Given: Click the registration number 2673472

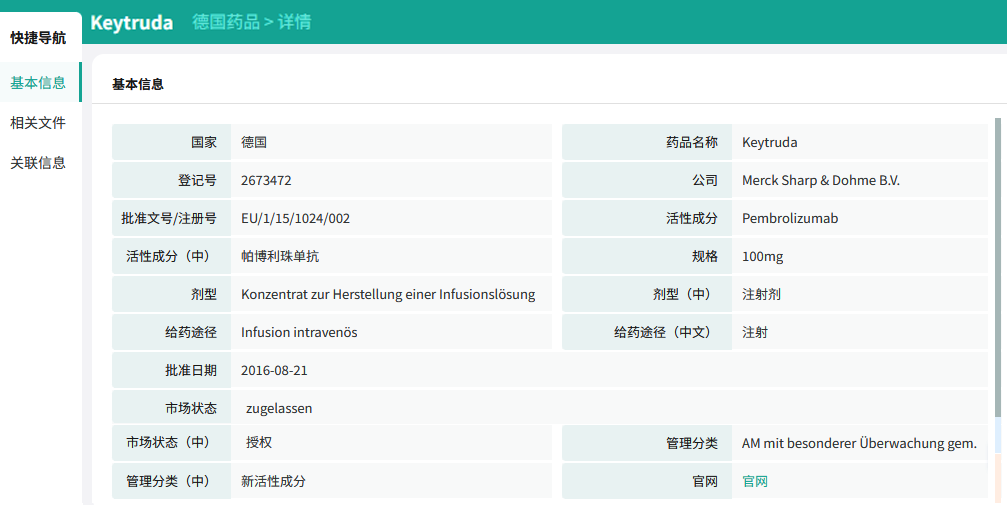Looking at the screenshot, I should point(266,181).
